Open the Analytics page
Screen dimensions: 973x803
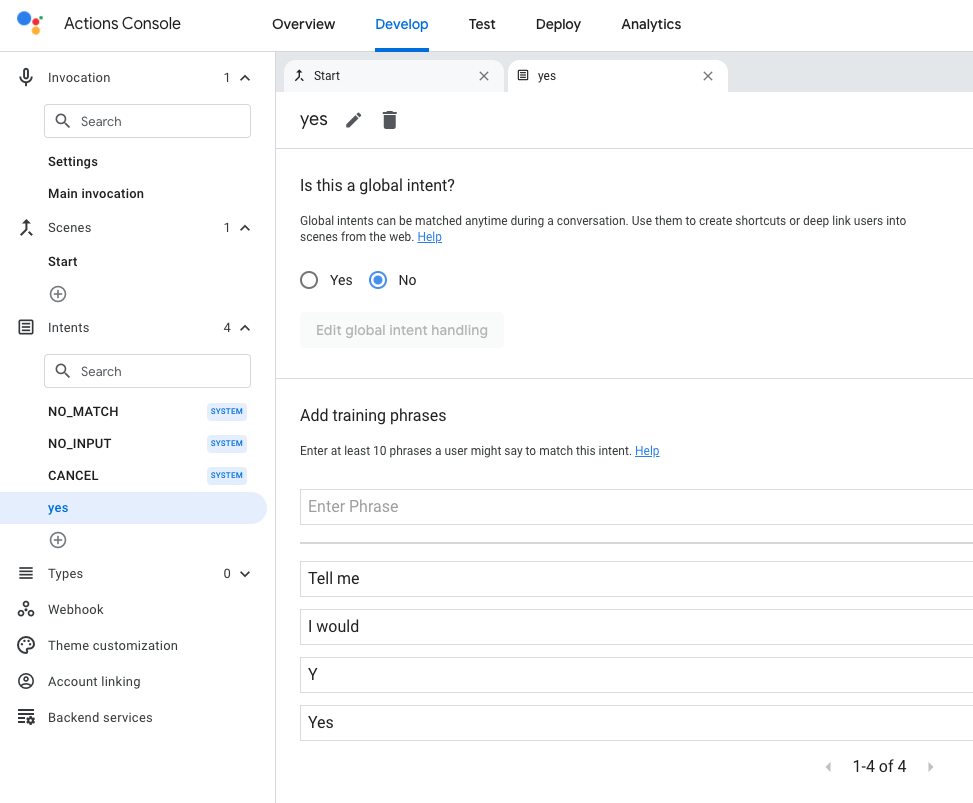(x=650, y=24)
